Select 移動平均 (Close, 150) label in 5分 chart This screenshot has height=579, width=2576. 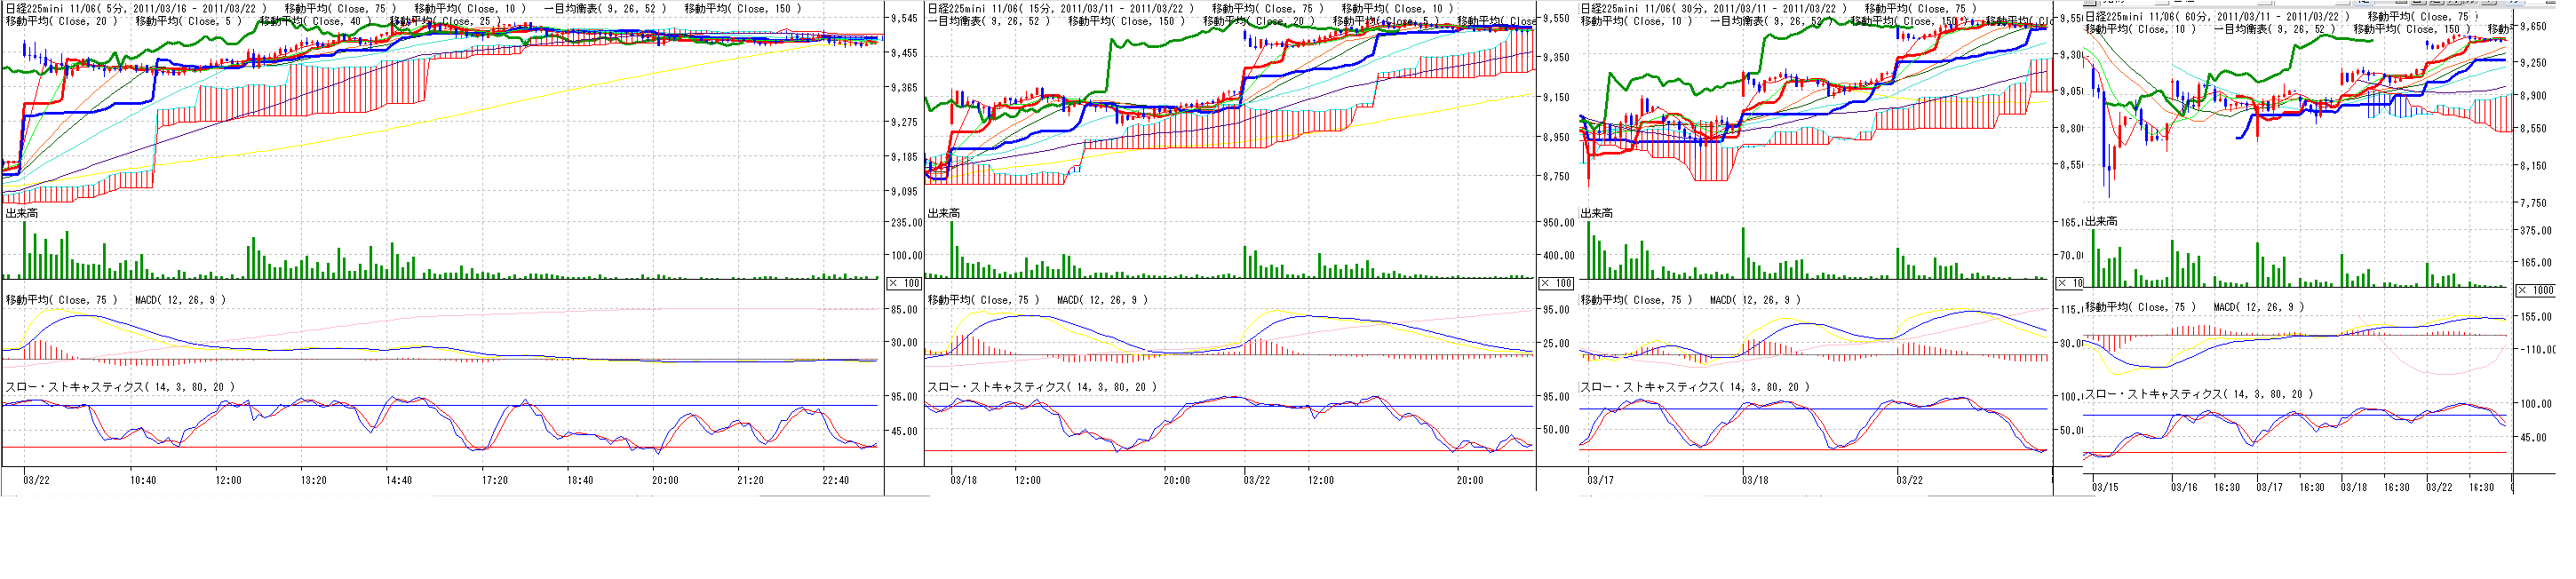(x=743, y=8)
